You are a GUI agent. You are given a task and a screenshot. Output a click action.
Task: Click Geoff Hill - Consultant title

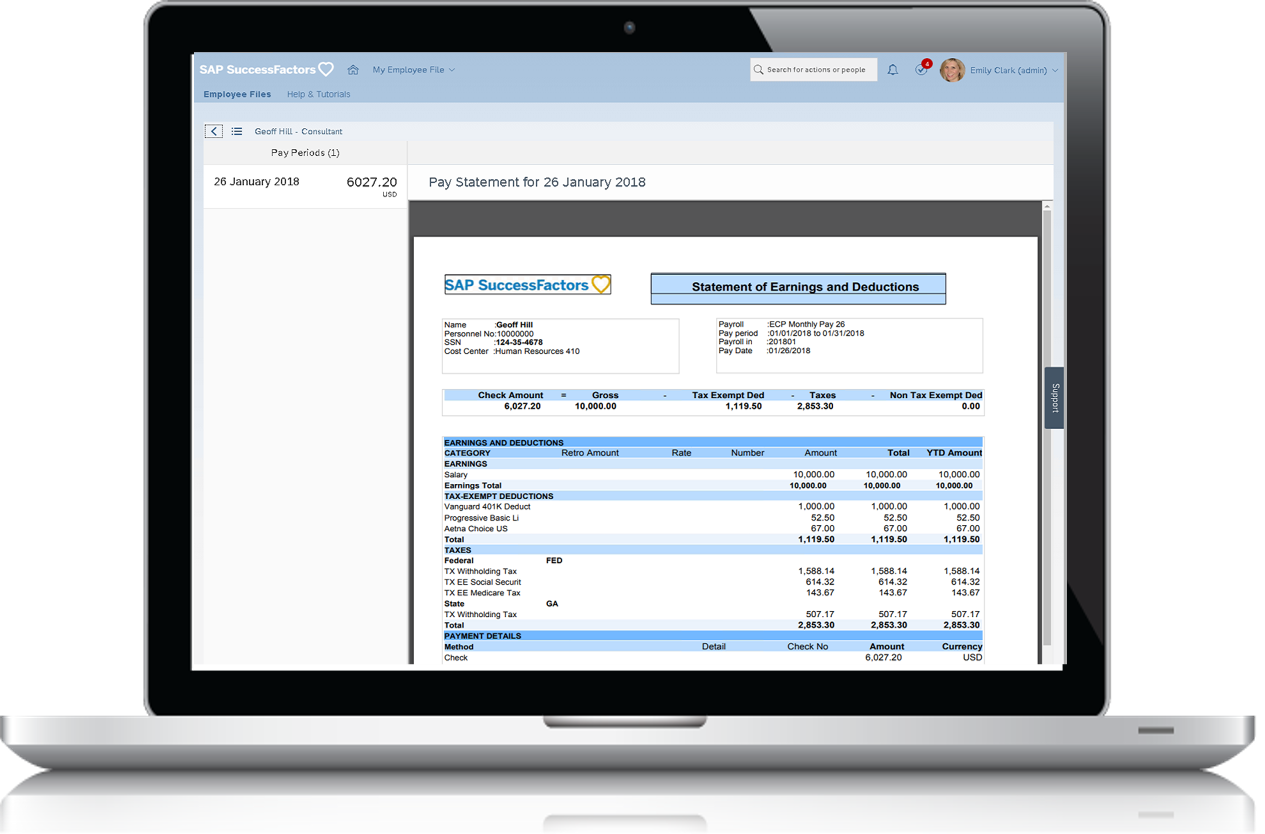pos(298,131)
